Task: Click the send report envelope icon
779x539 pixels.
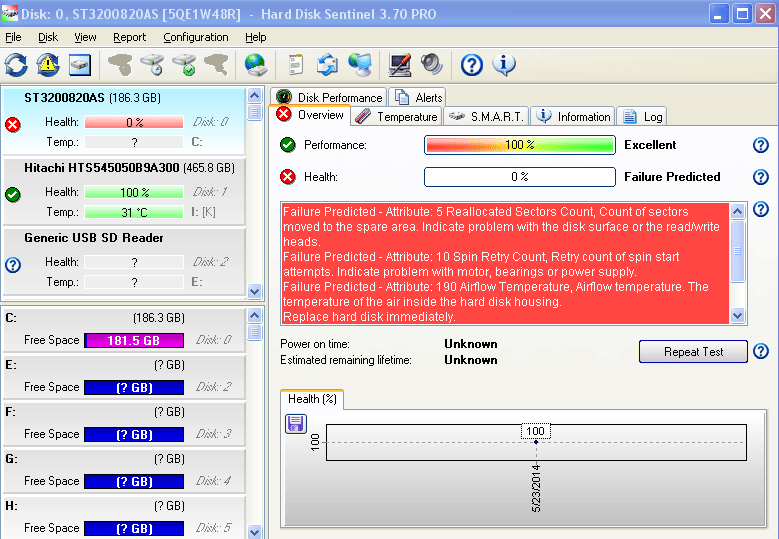Action: point(327,65)
